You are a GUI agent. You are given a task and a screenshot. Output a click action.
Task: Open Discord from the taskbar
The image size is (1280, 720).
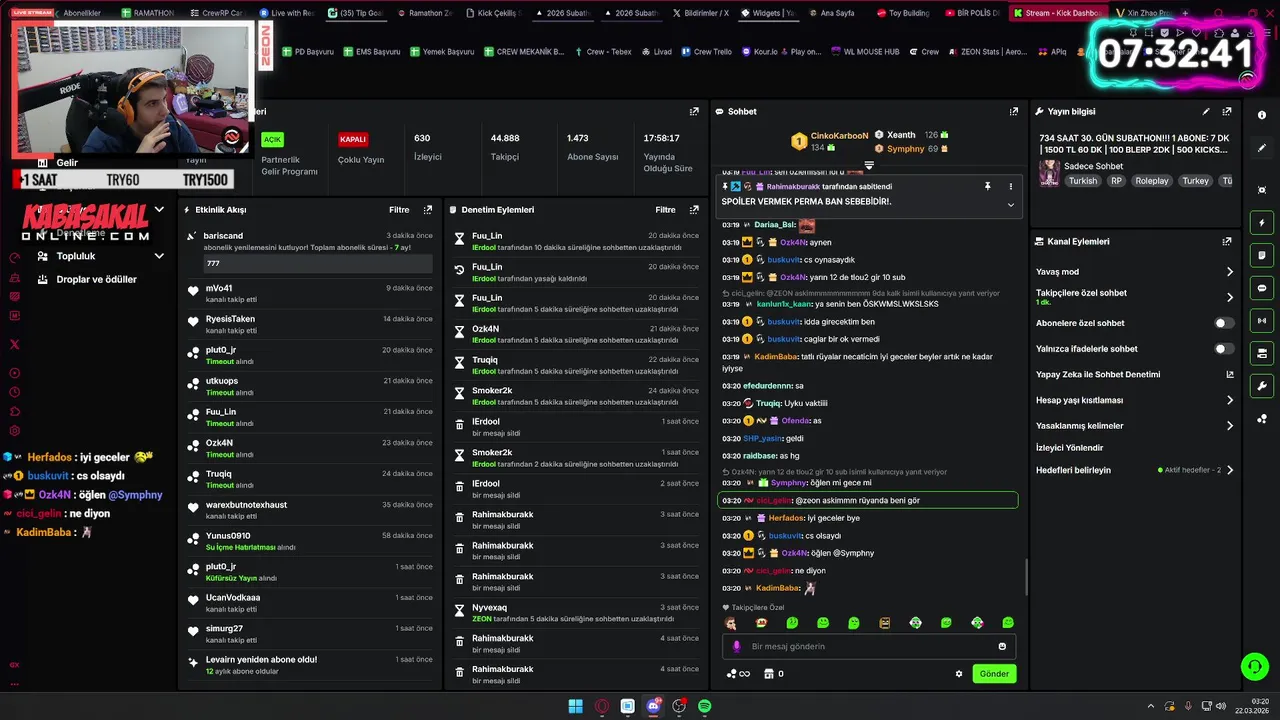click(x=653, y=706)
